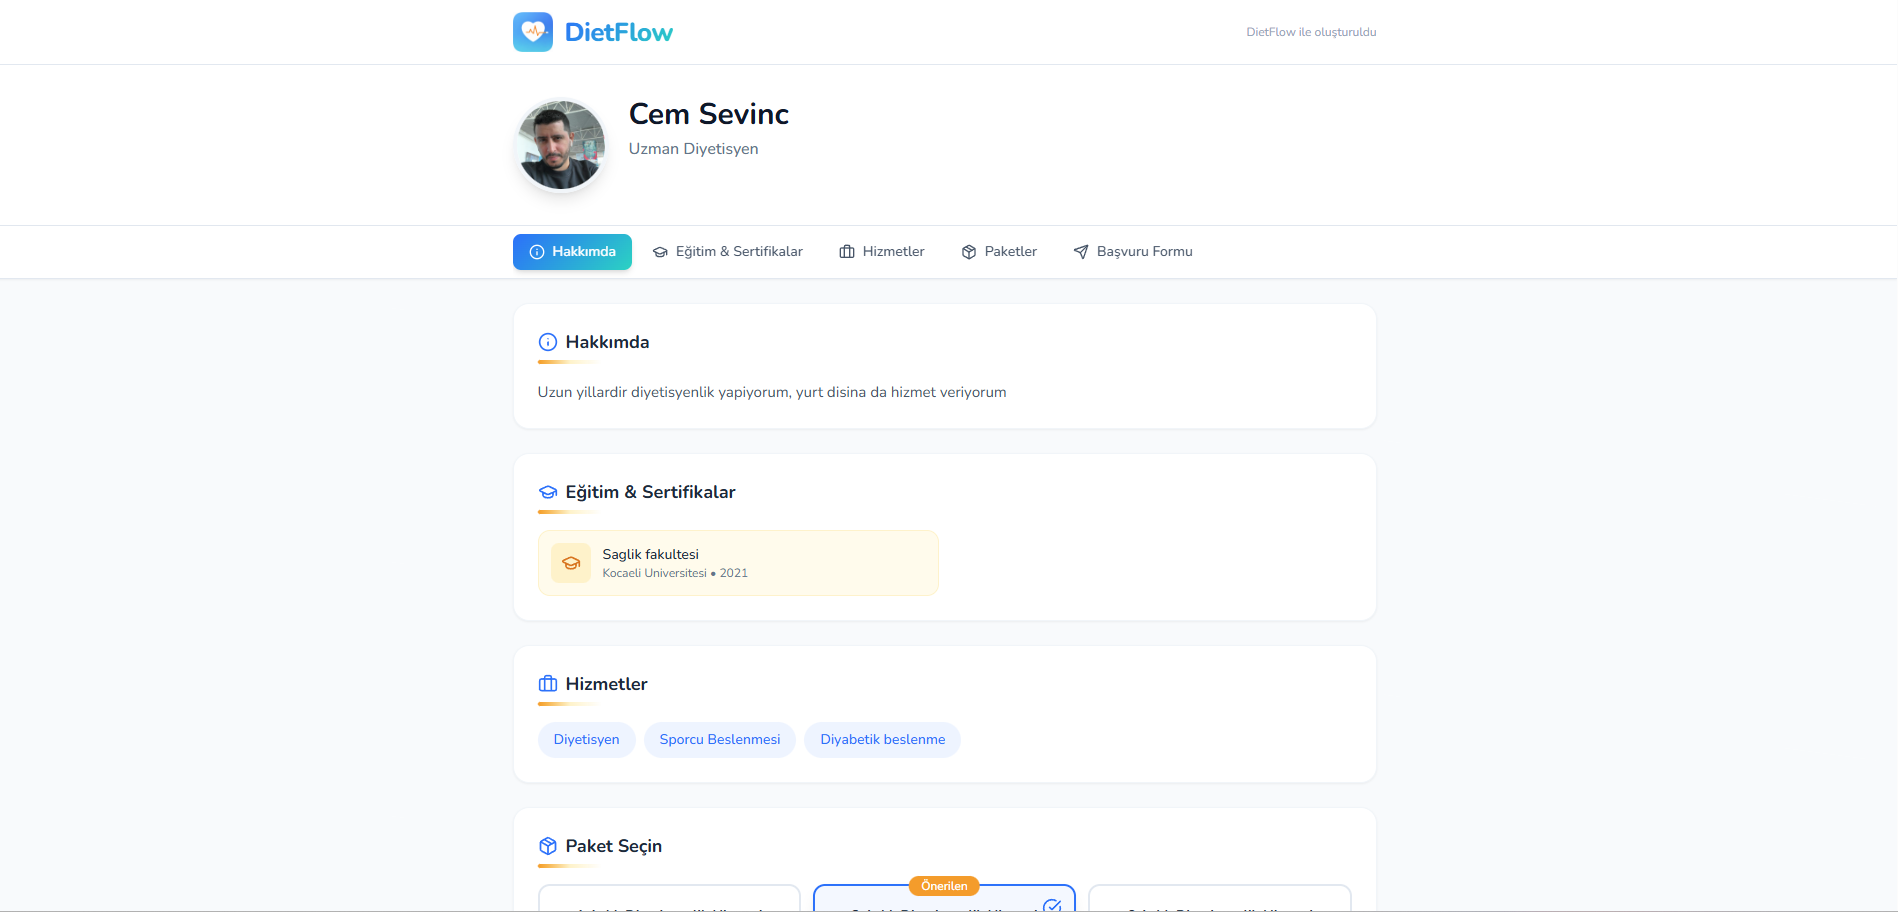Screen dimensions: 1898x912
Task: Click the info icon next to Hakkımda heading
Action: pos(548,342)
